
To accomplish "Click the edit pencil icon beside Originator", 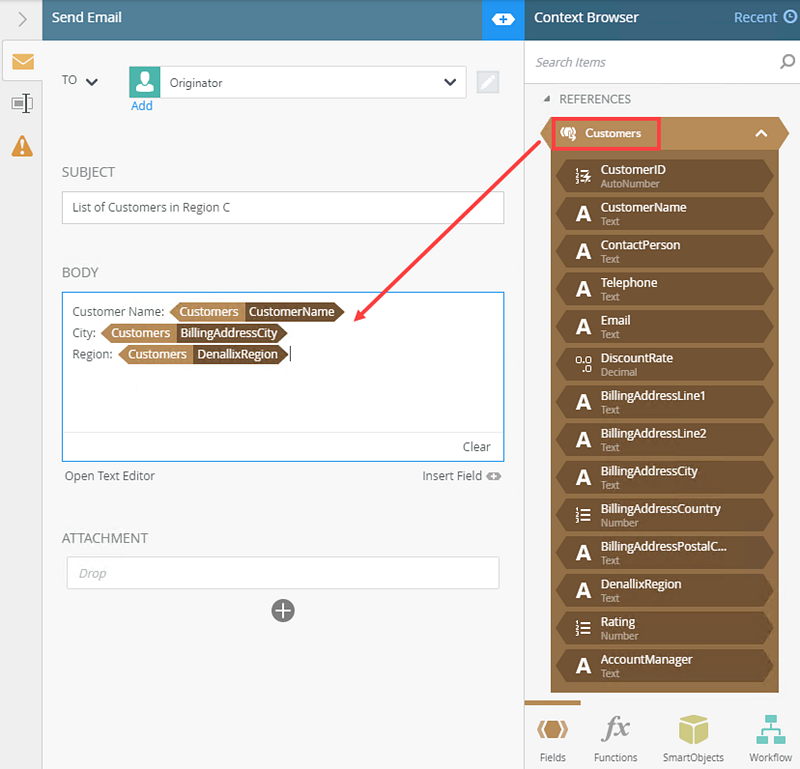I will click(x=487, y=82).
